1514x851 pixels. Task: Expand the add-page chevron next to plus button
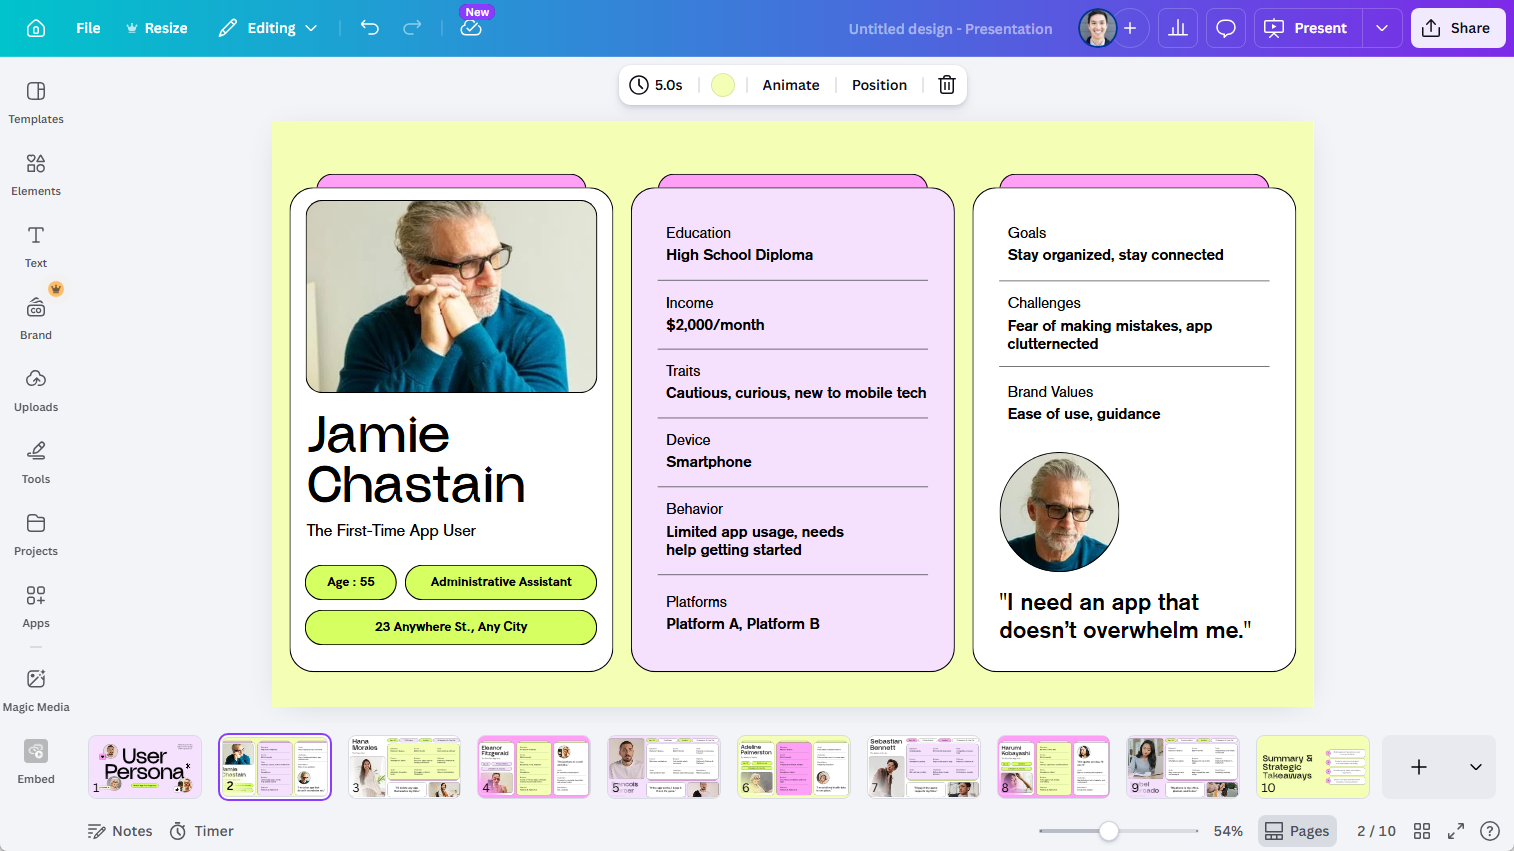point(1475,767)
